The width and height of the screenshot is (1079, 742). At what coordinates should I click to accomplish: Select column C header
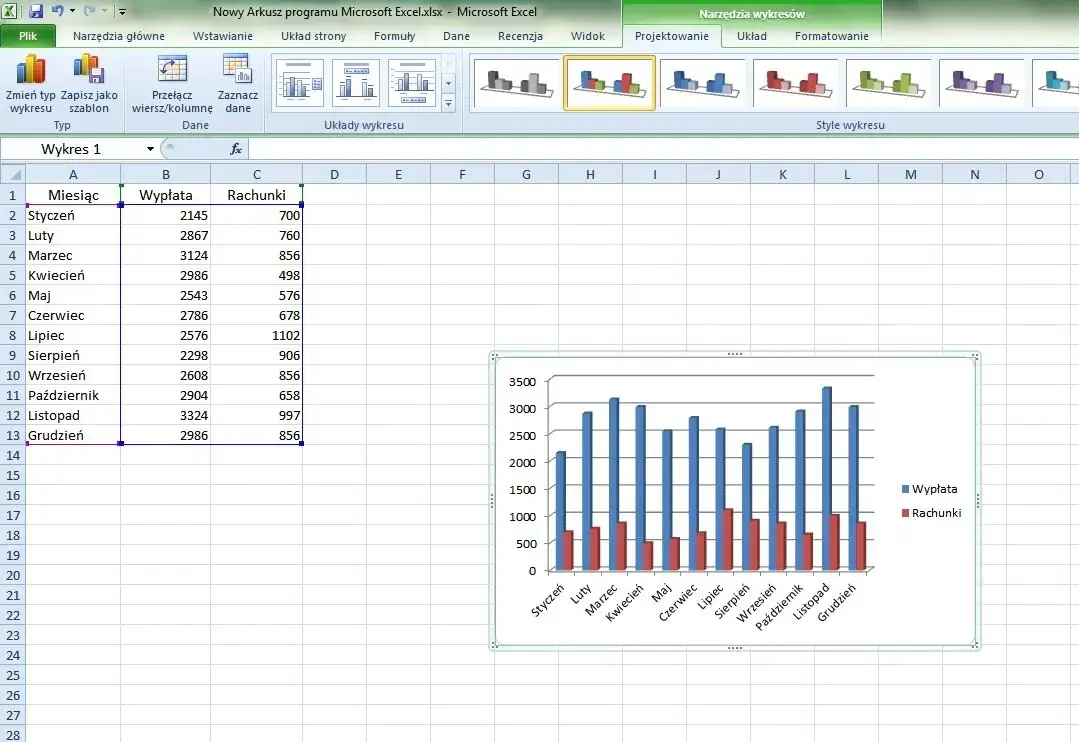point(257,174)
